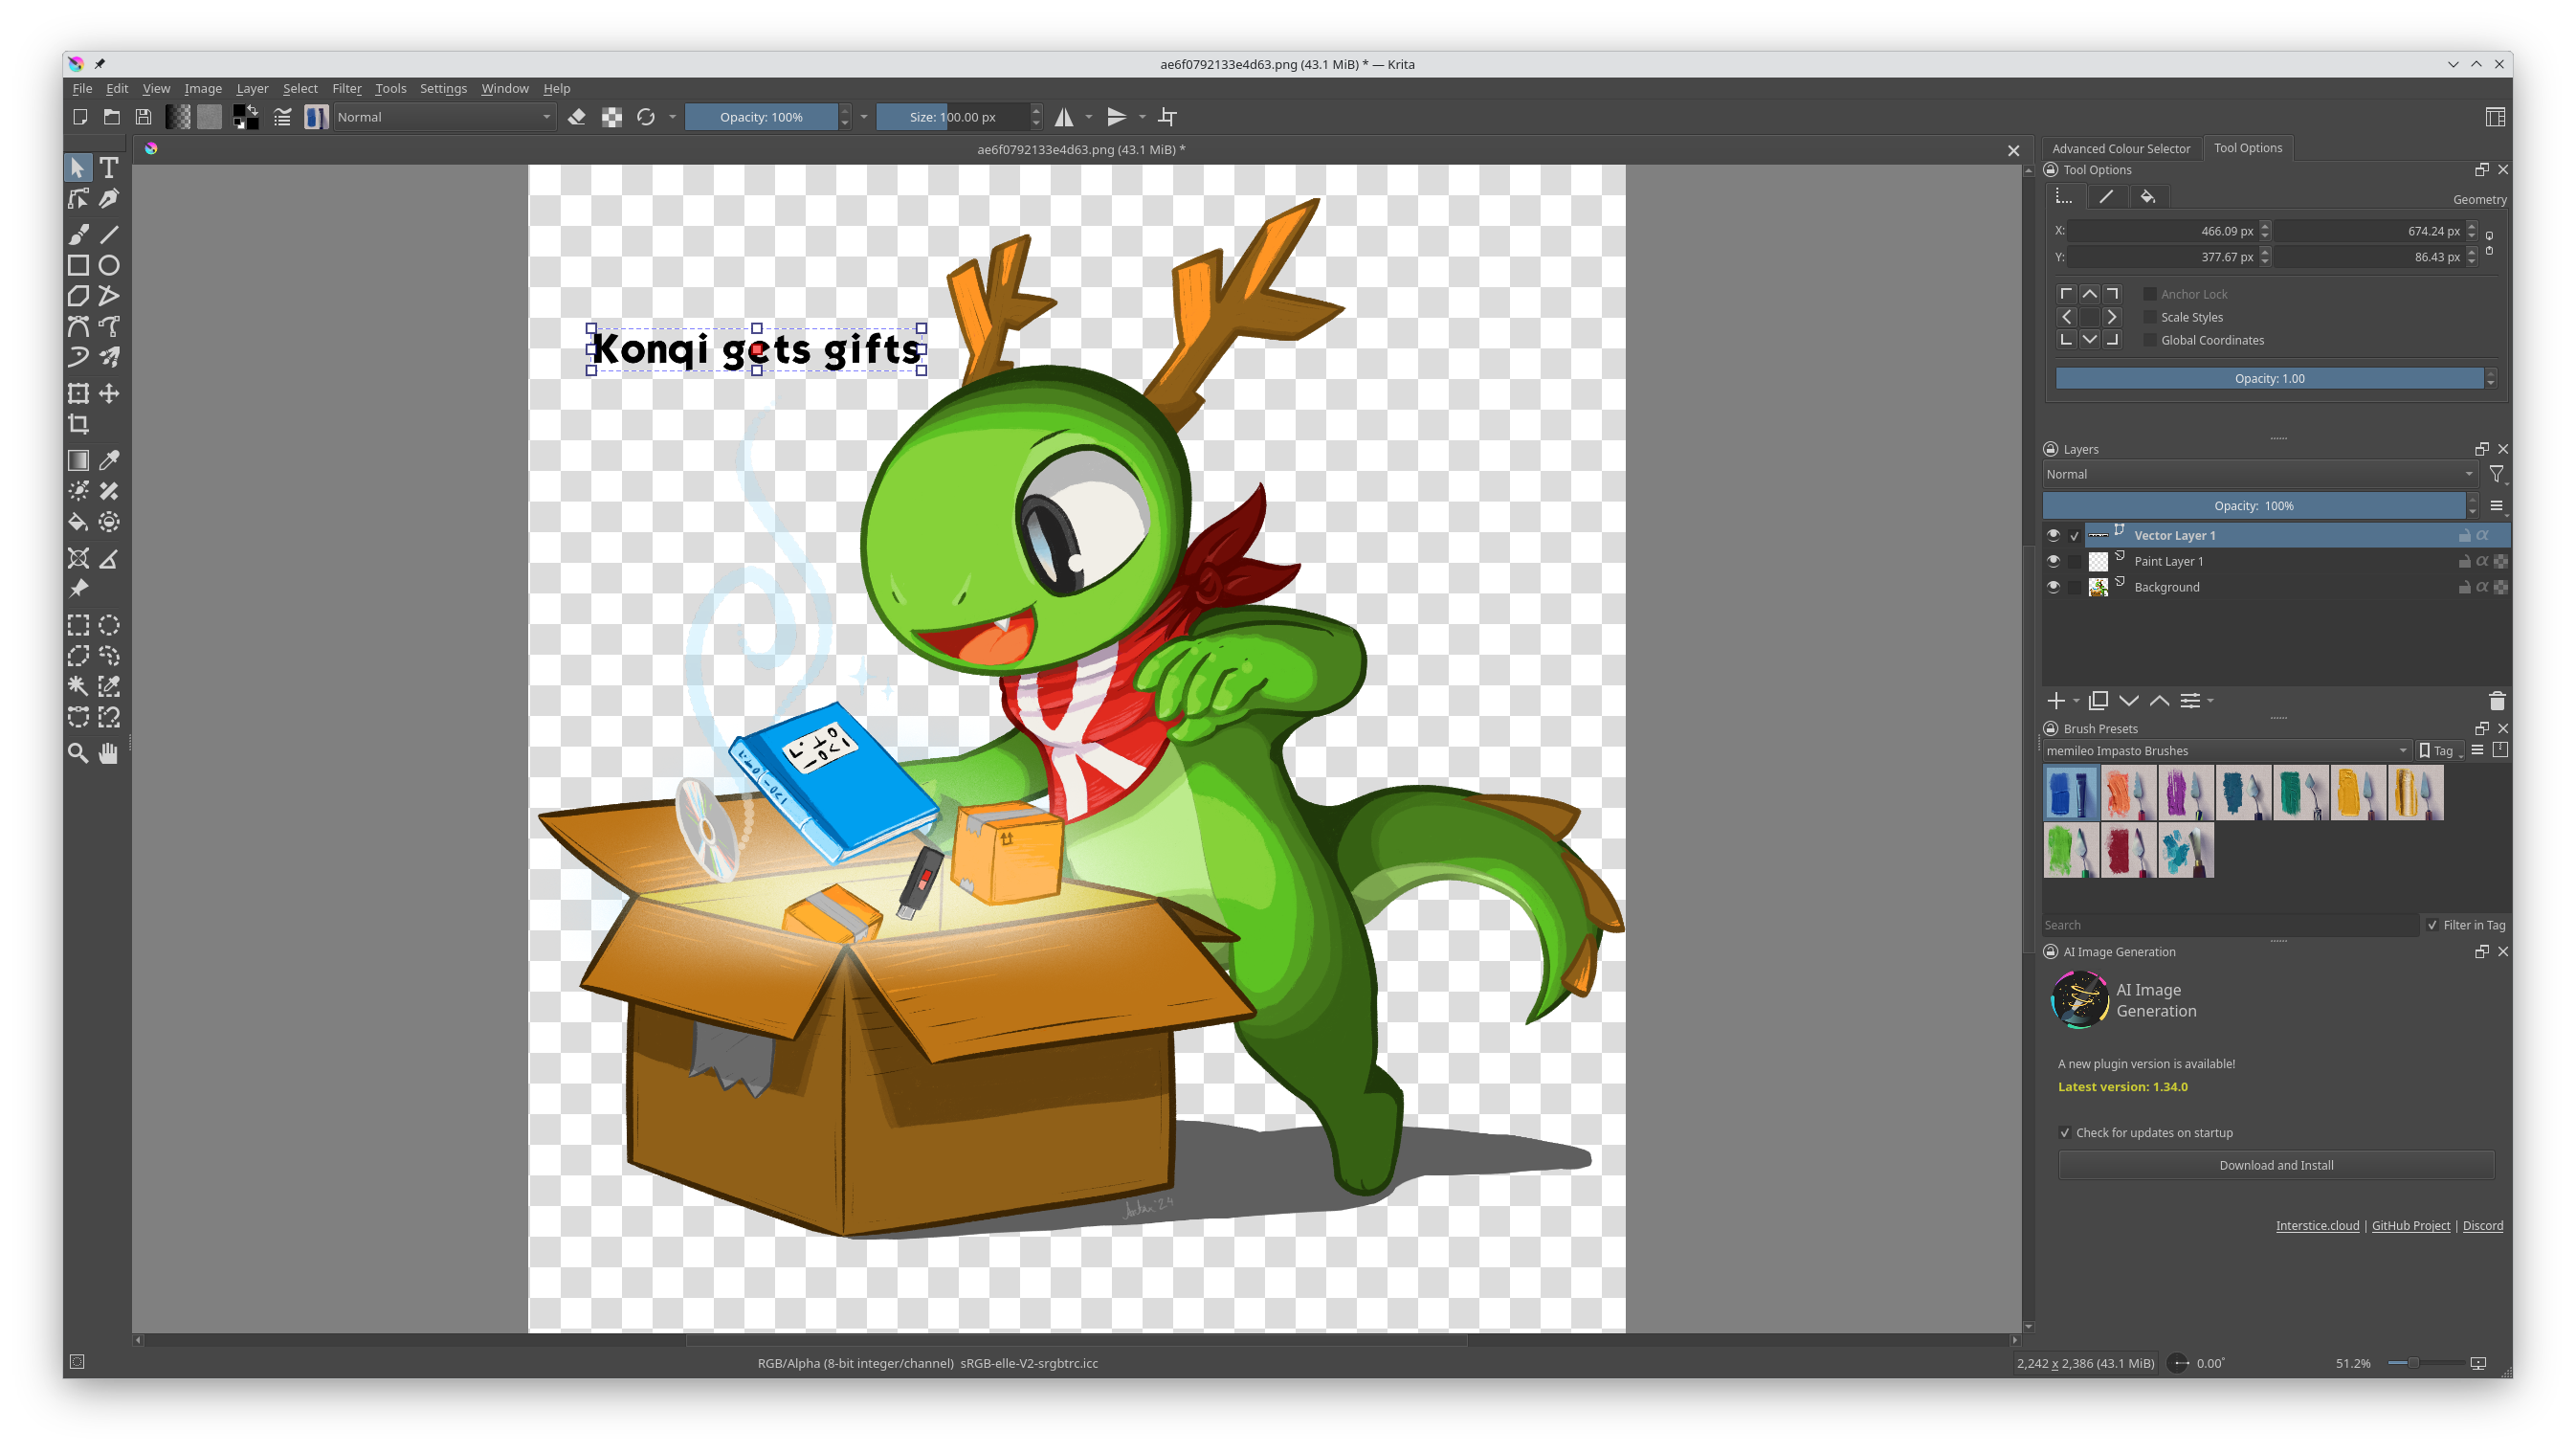2576x1453 pixels.
Task: Open the brush preset chooser in the toolbar
Action: click(316, 117)
